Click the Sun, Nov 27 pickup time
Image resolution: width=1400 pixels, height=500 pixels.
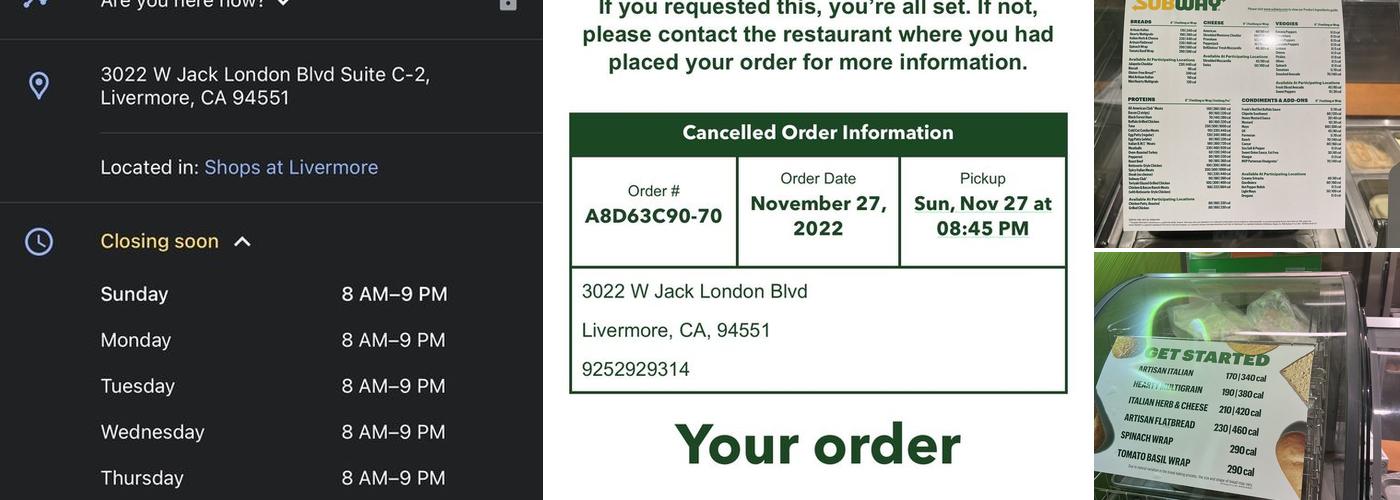[982, 216]
